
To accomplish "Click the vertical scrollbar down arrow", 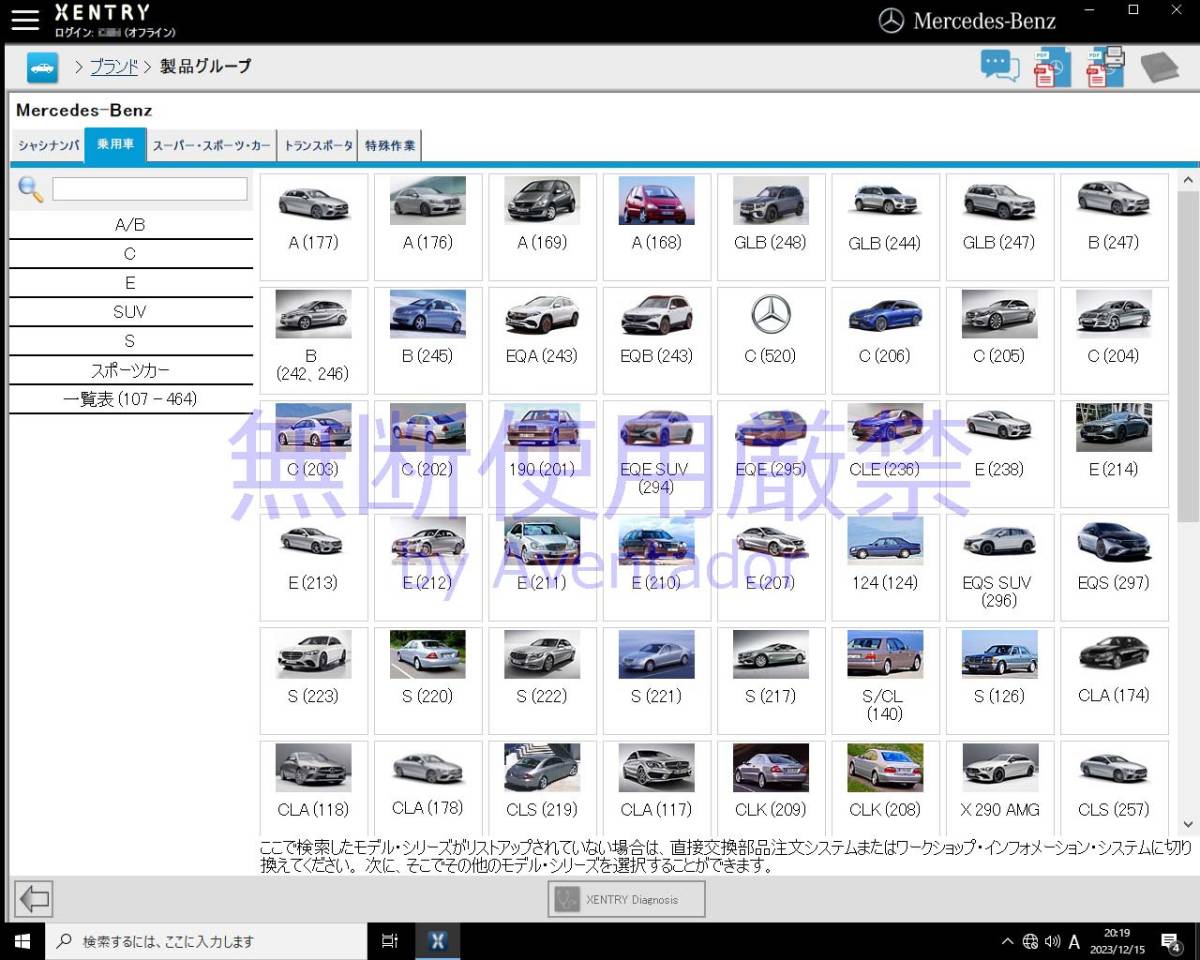I will click(1187, 825).
